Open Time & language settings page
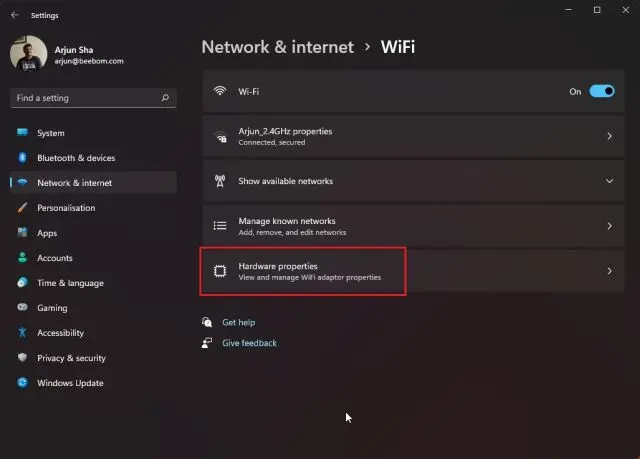The height and width of the screenshot is (459, 640). [70, 283]
